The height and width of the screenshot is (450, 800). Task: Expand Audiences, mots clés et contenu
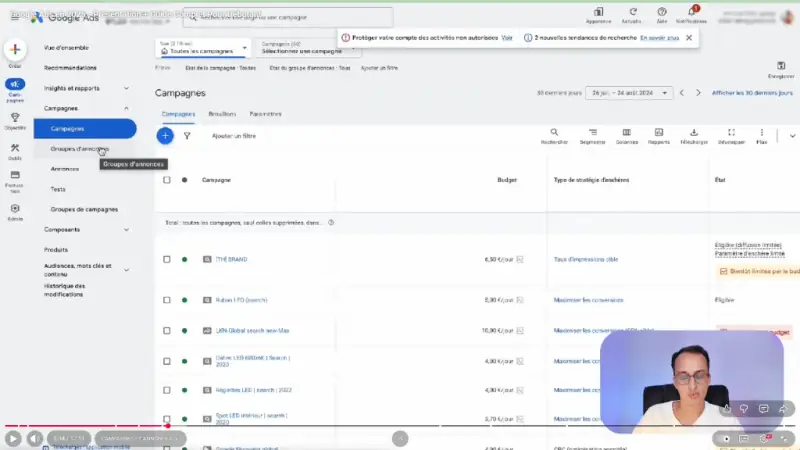[x=126, y=270]
